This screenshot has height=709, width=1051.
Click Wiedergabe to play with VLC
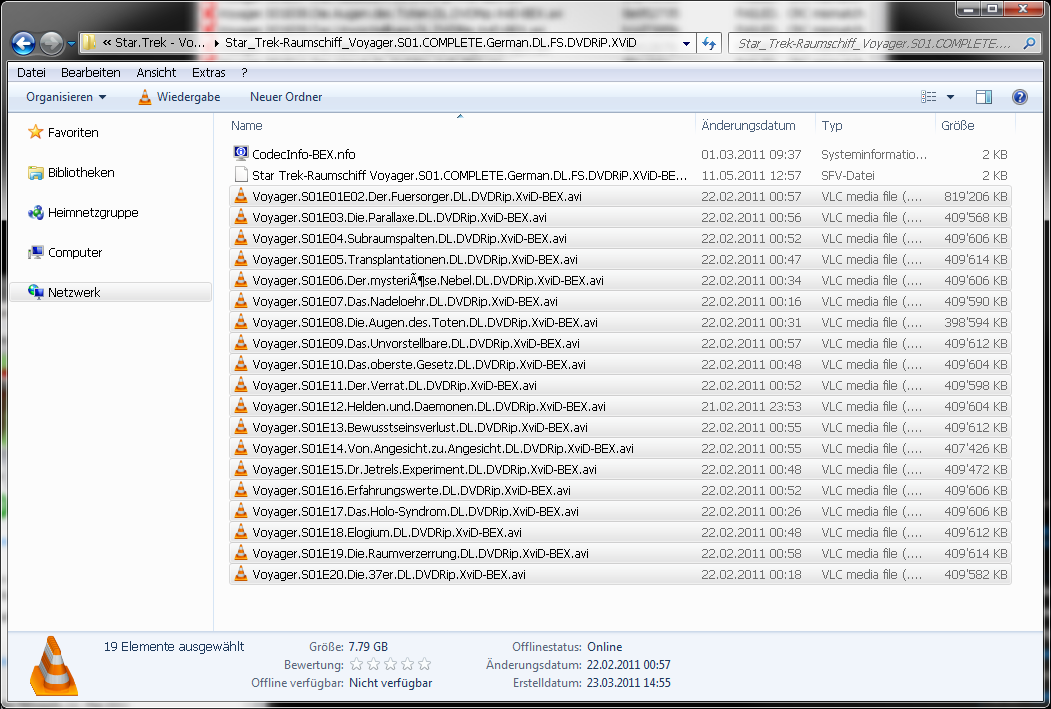(x=179, y=97)
